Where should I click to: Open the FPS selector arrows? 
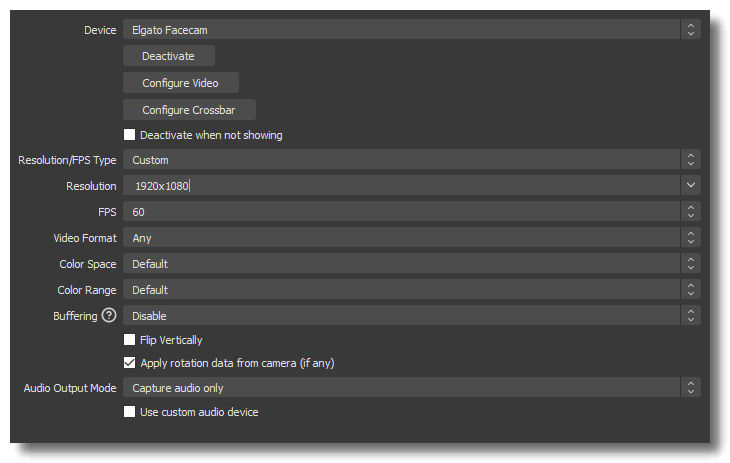(x=691, y=211)
